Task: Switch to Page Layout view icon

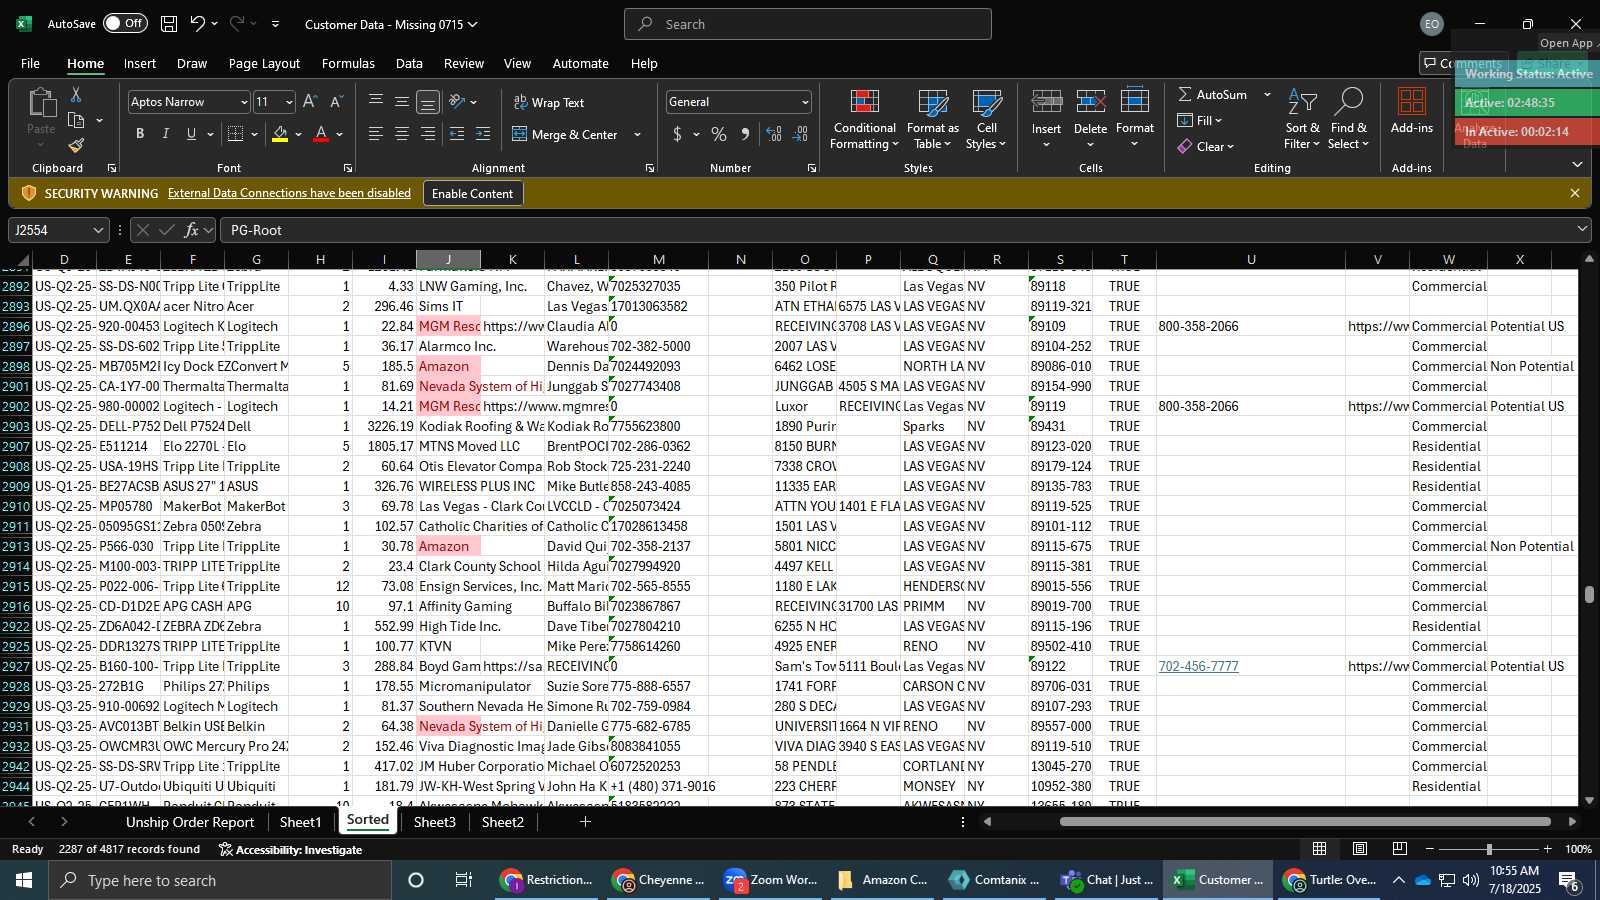Action: 1360,849
